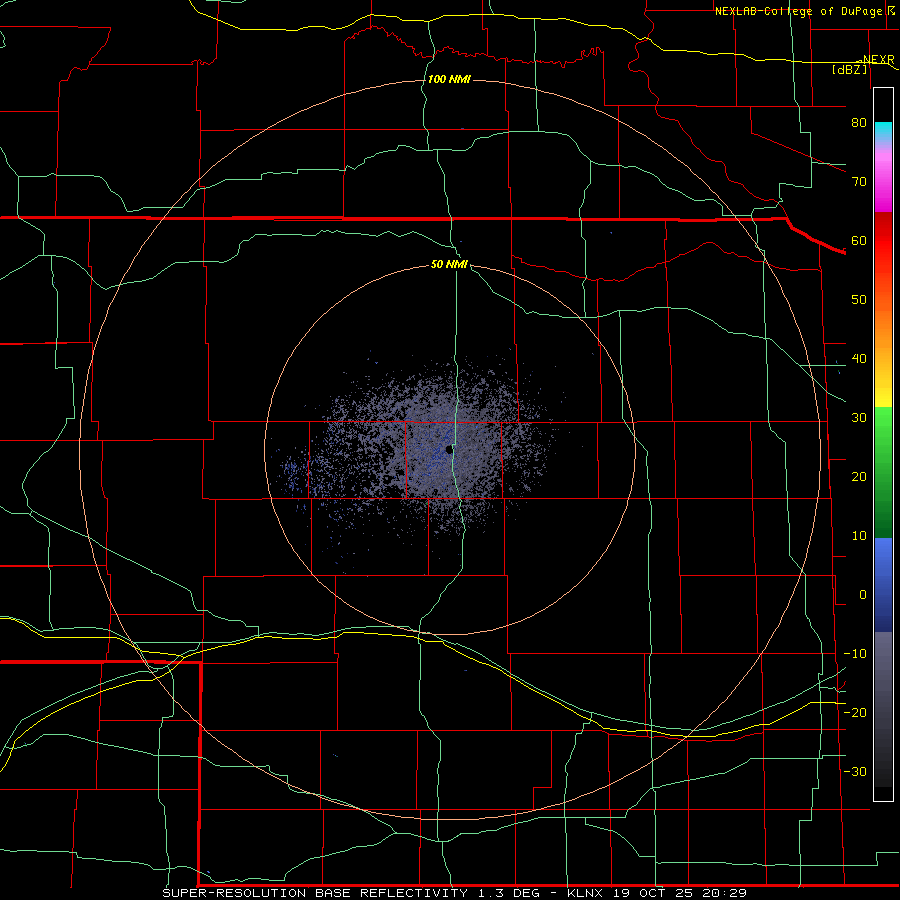
Task: Click the -20 value on the dBZ scale
Action: (x=855, y=712)
